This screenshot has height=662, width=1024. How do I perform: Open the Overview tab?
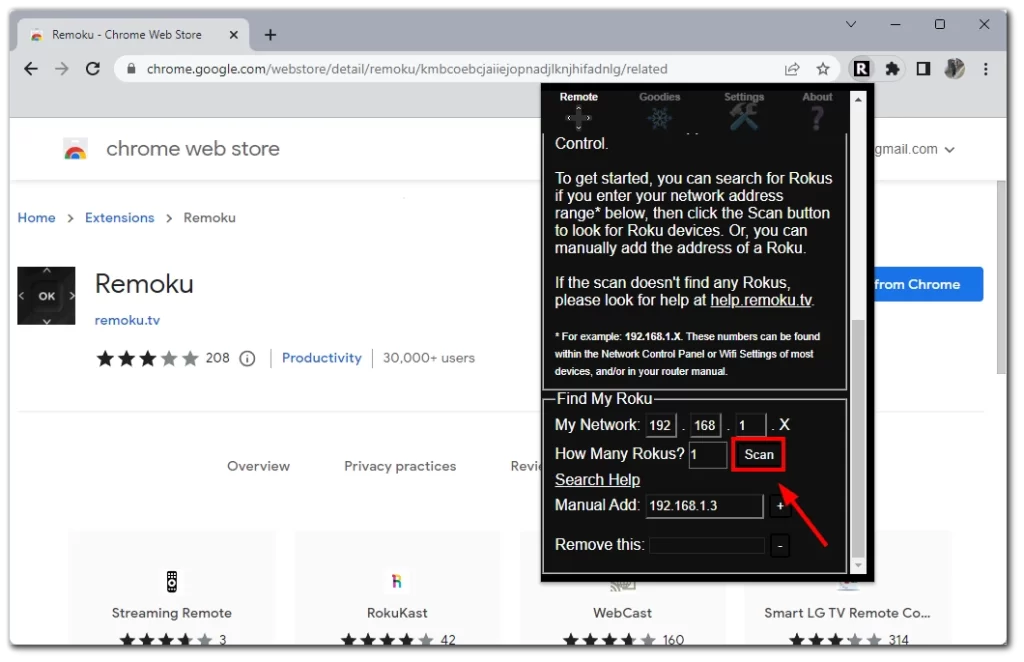click(x=259, y=466)
